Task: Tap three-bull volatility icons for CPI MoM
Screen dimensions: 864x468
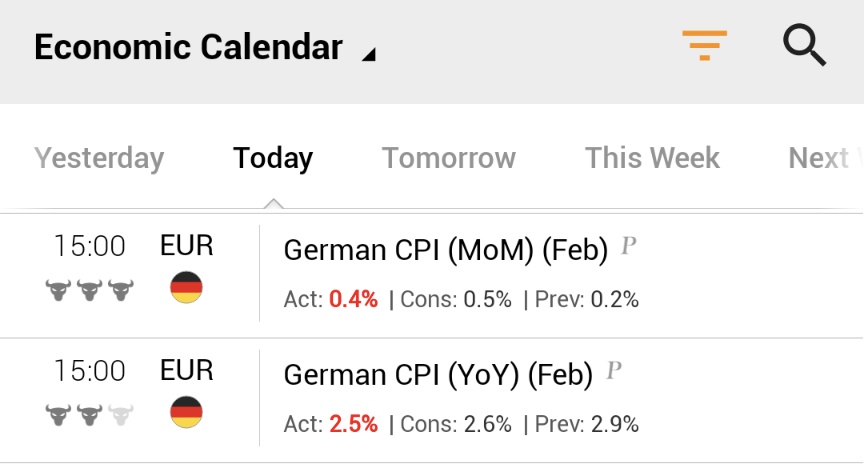Action: pos(90,290)
